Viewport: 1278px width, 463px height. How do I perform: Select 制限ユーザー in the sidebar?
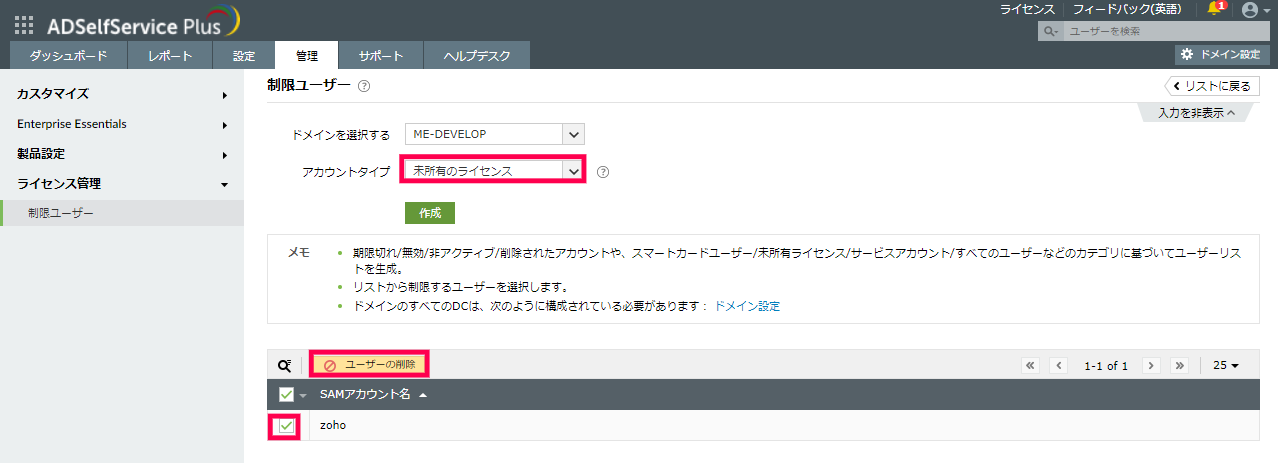[x=122, y=213]
